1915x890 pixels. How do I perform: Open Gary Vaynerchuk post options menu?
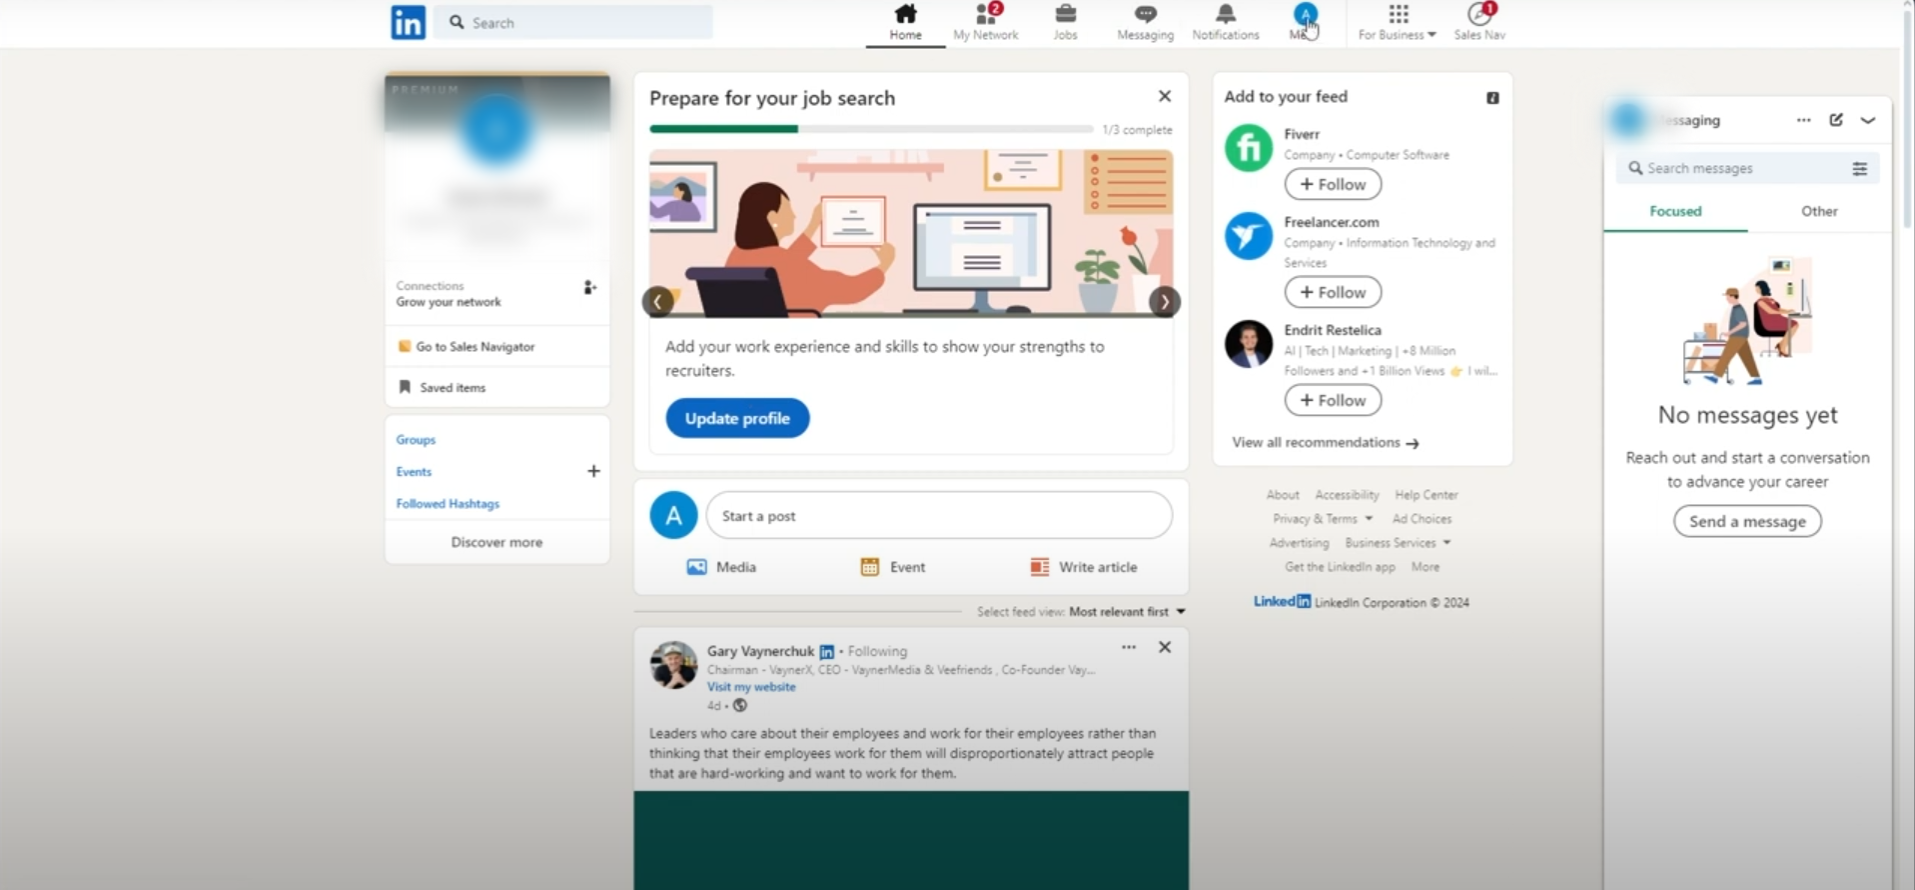[x=1128, y=647]
